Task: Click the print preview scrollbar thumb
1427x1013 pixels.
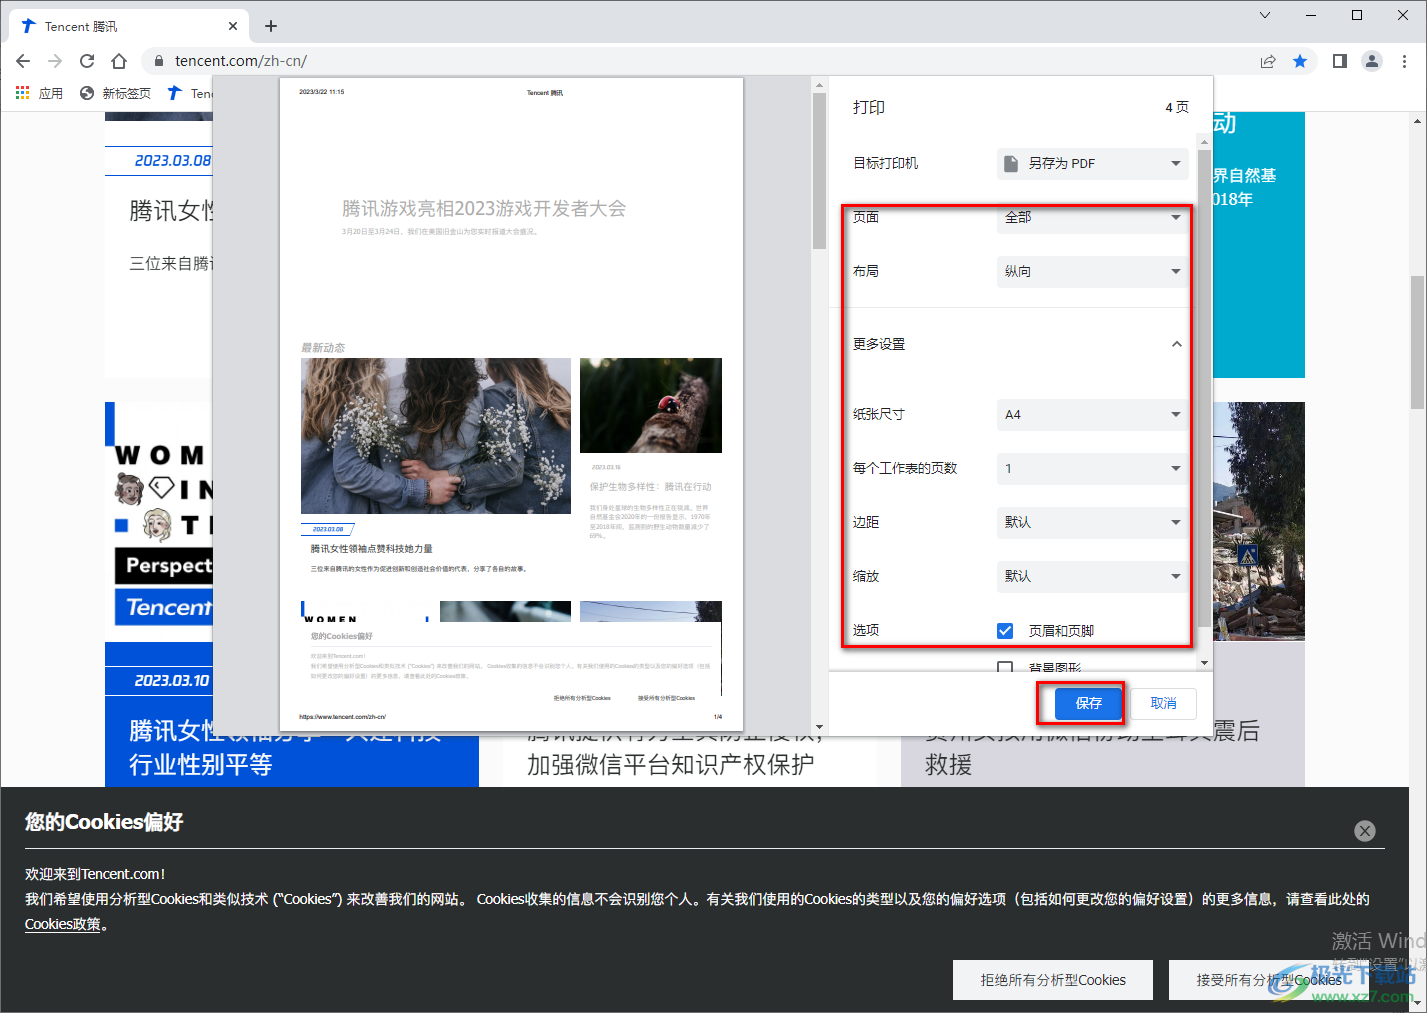Action: (819, 170)
